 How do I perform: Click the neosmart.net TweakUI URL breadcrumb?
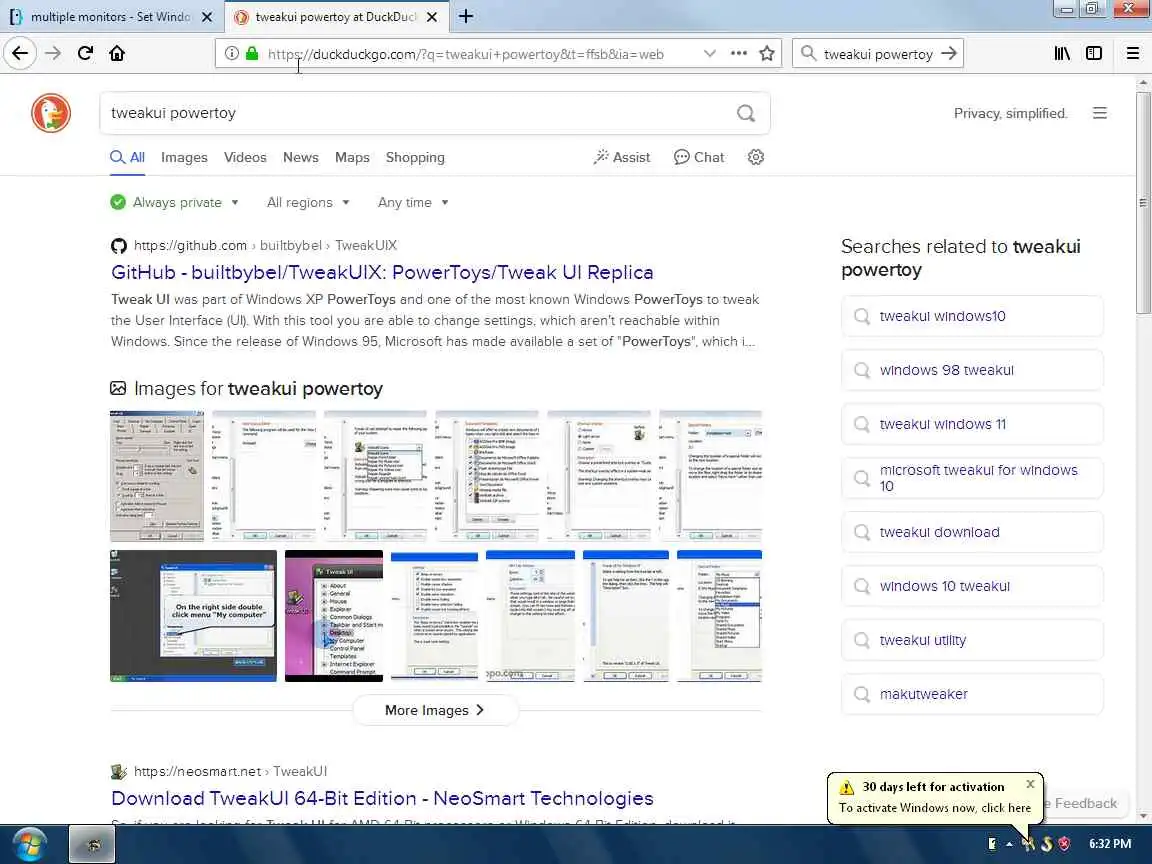[230, 771]
